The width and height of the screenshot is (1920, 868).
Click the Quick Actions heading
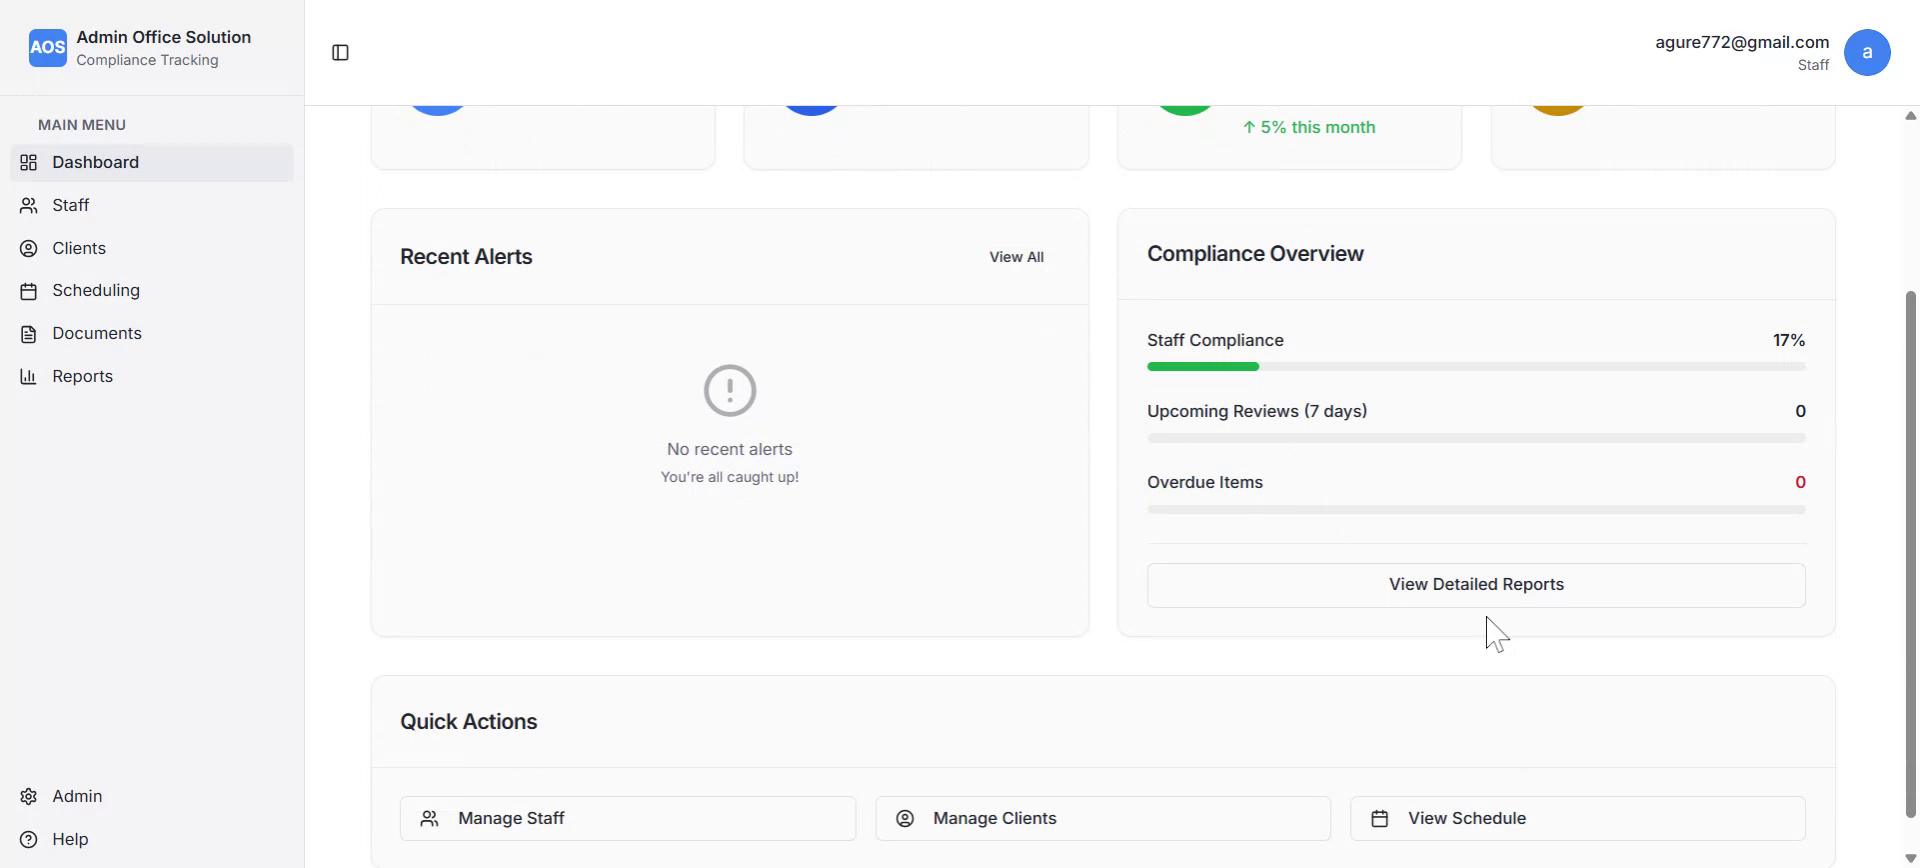click(x=468, y=722)
